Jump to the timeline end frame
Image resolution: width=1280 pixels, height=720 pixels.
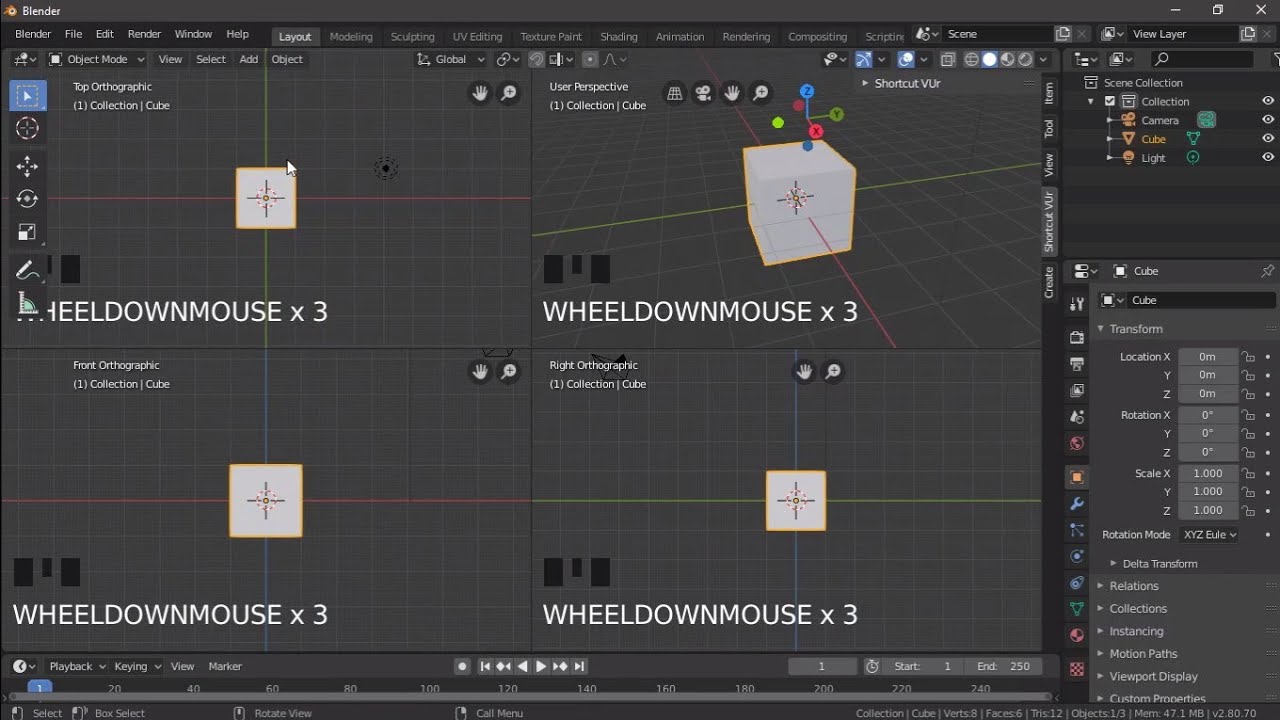(580, 666)
